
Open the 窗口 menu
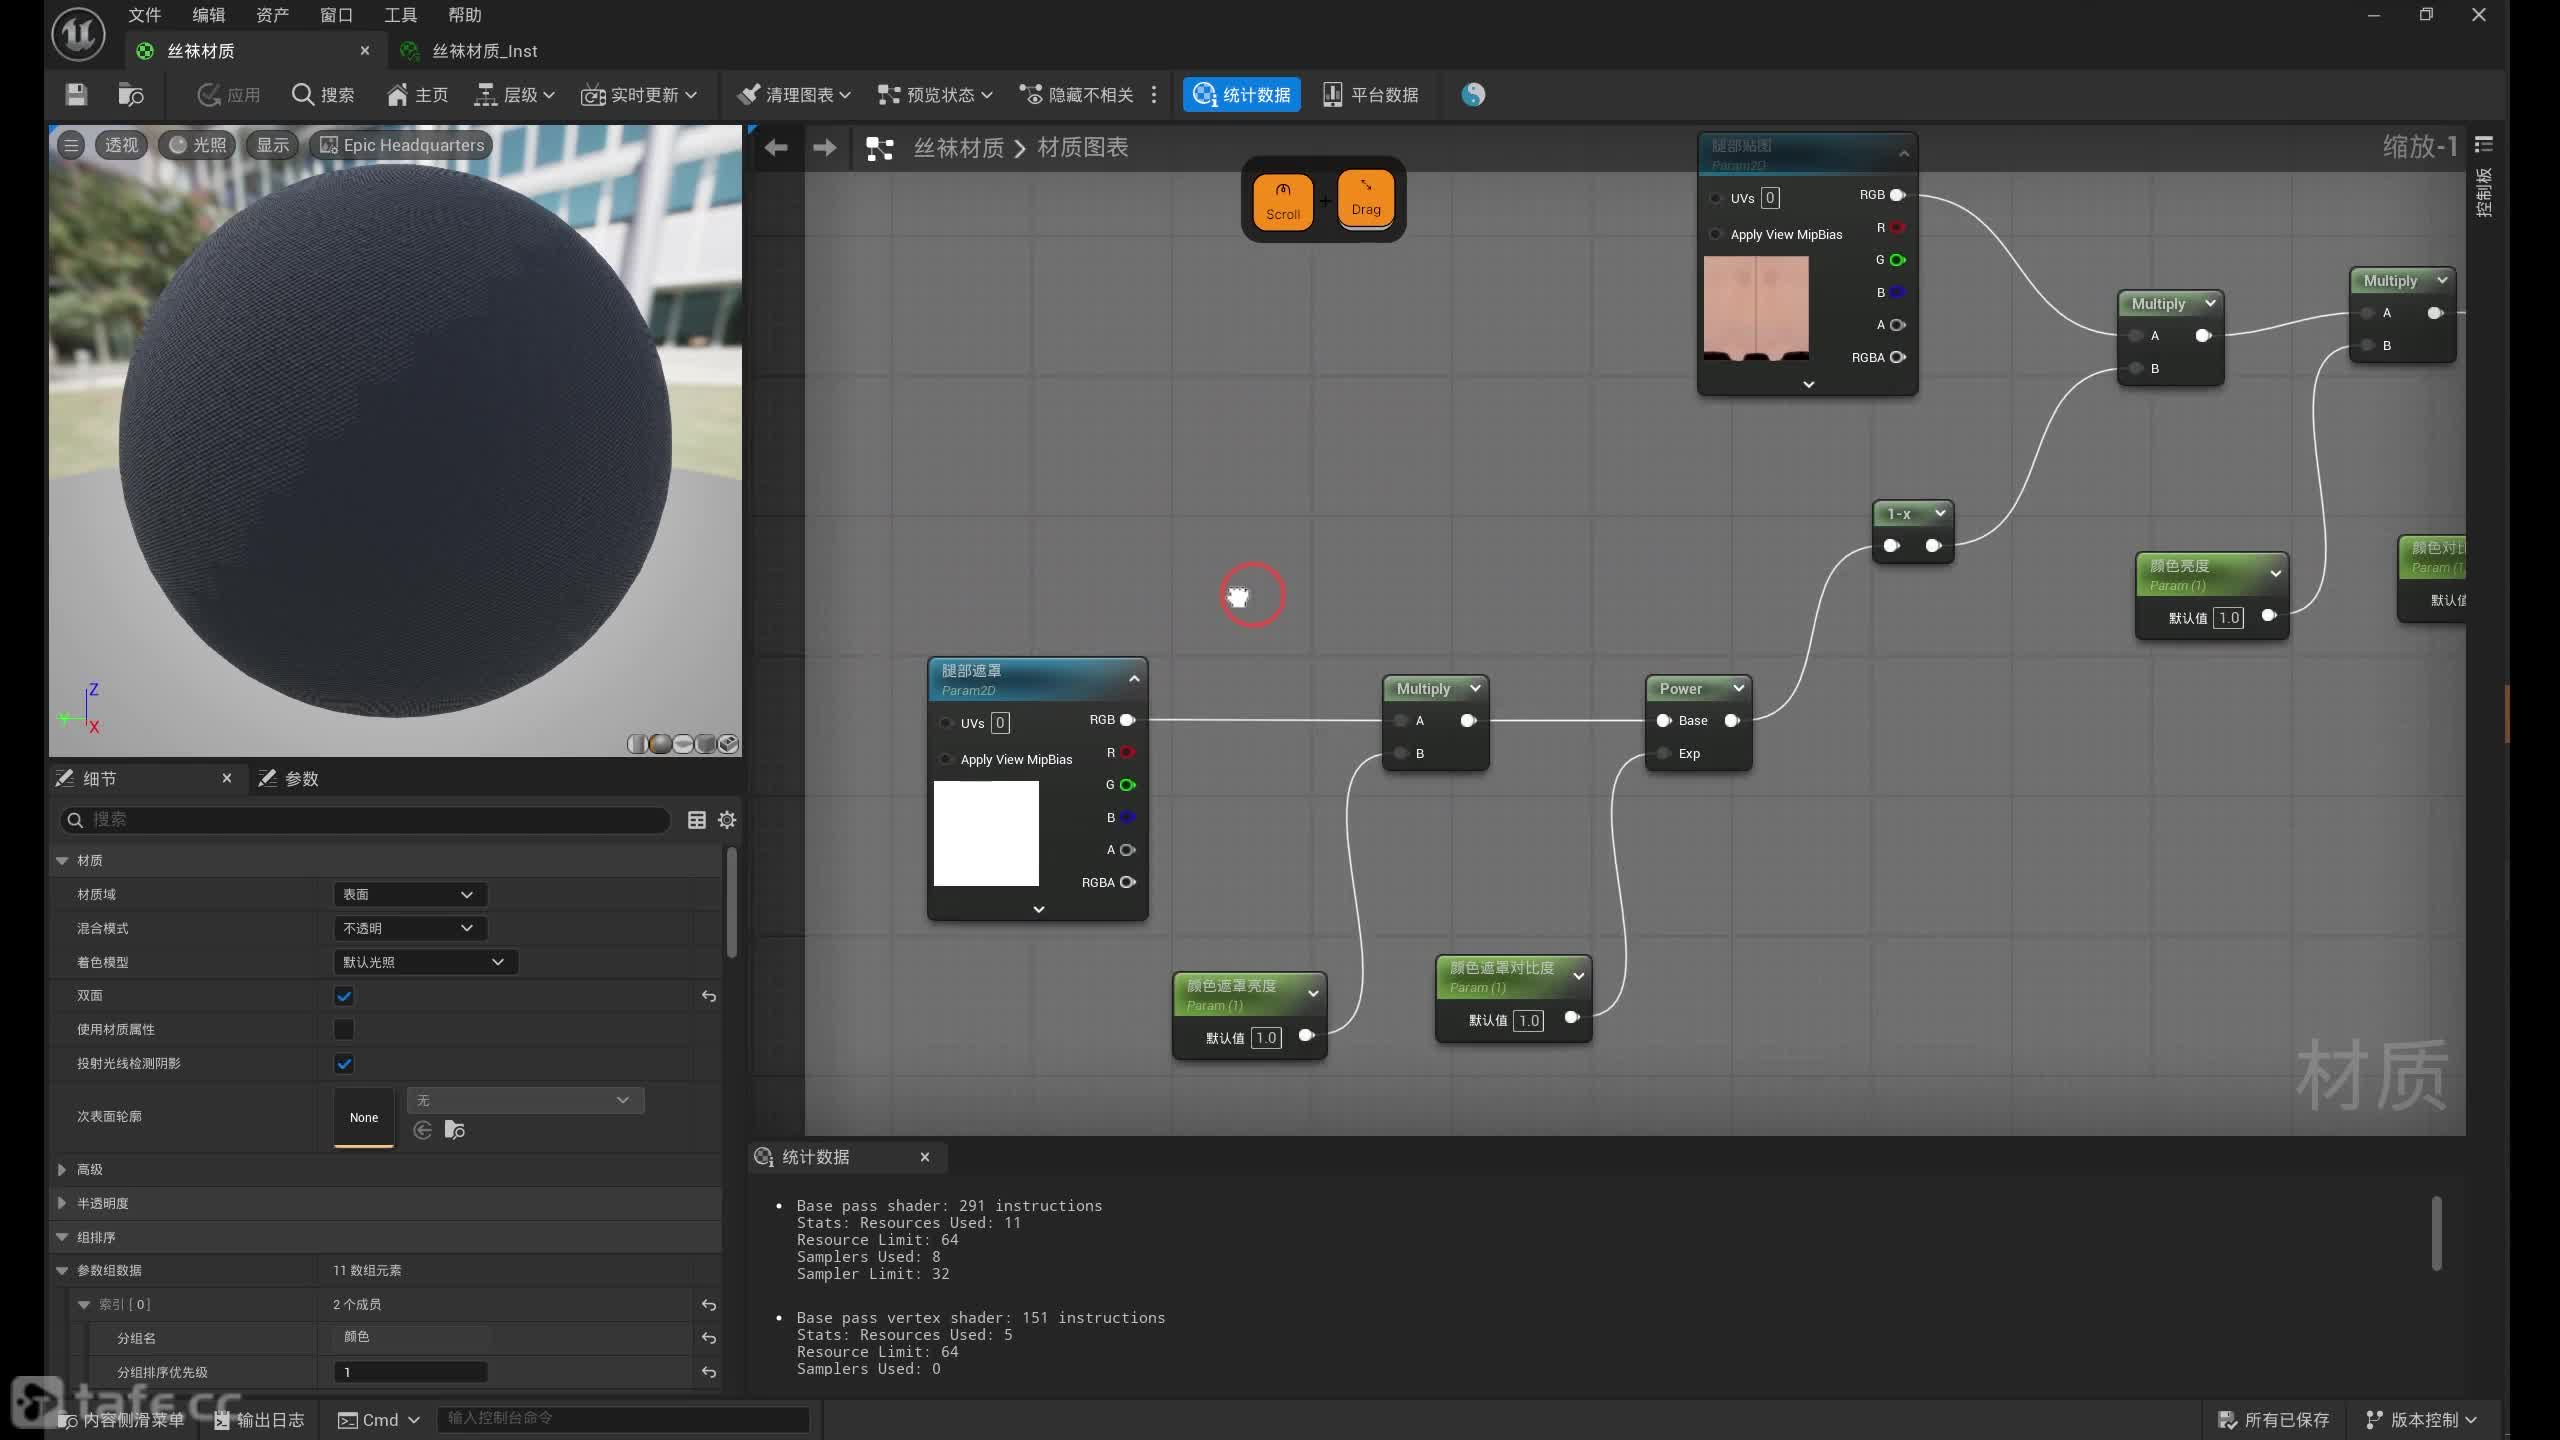[x=336, y=15]
